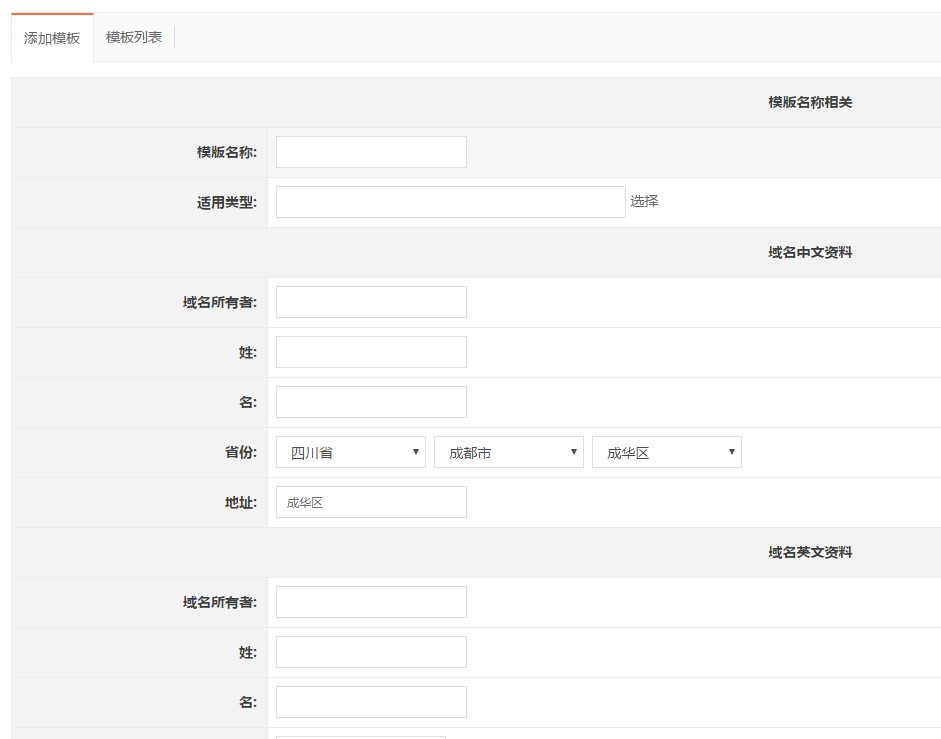Switch to the 模板列表 tab
This screenshot has width=941, height=739.
coord(134,37)
